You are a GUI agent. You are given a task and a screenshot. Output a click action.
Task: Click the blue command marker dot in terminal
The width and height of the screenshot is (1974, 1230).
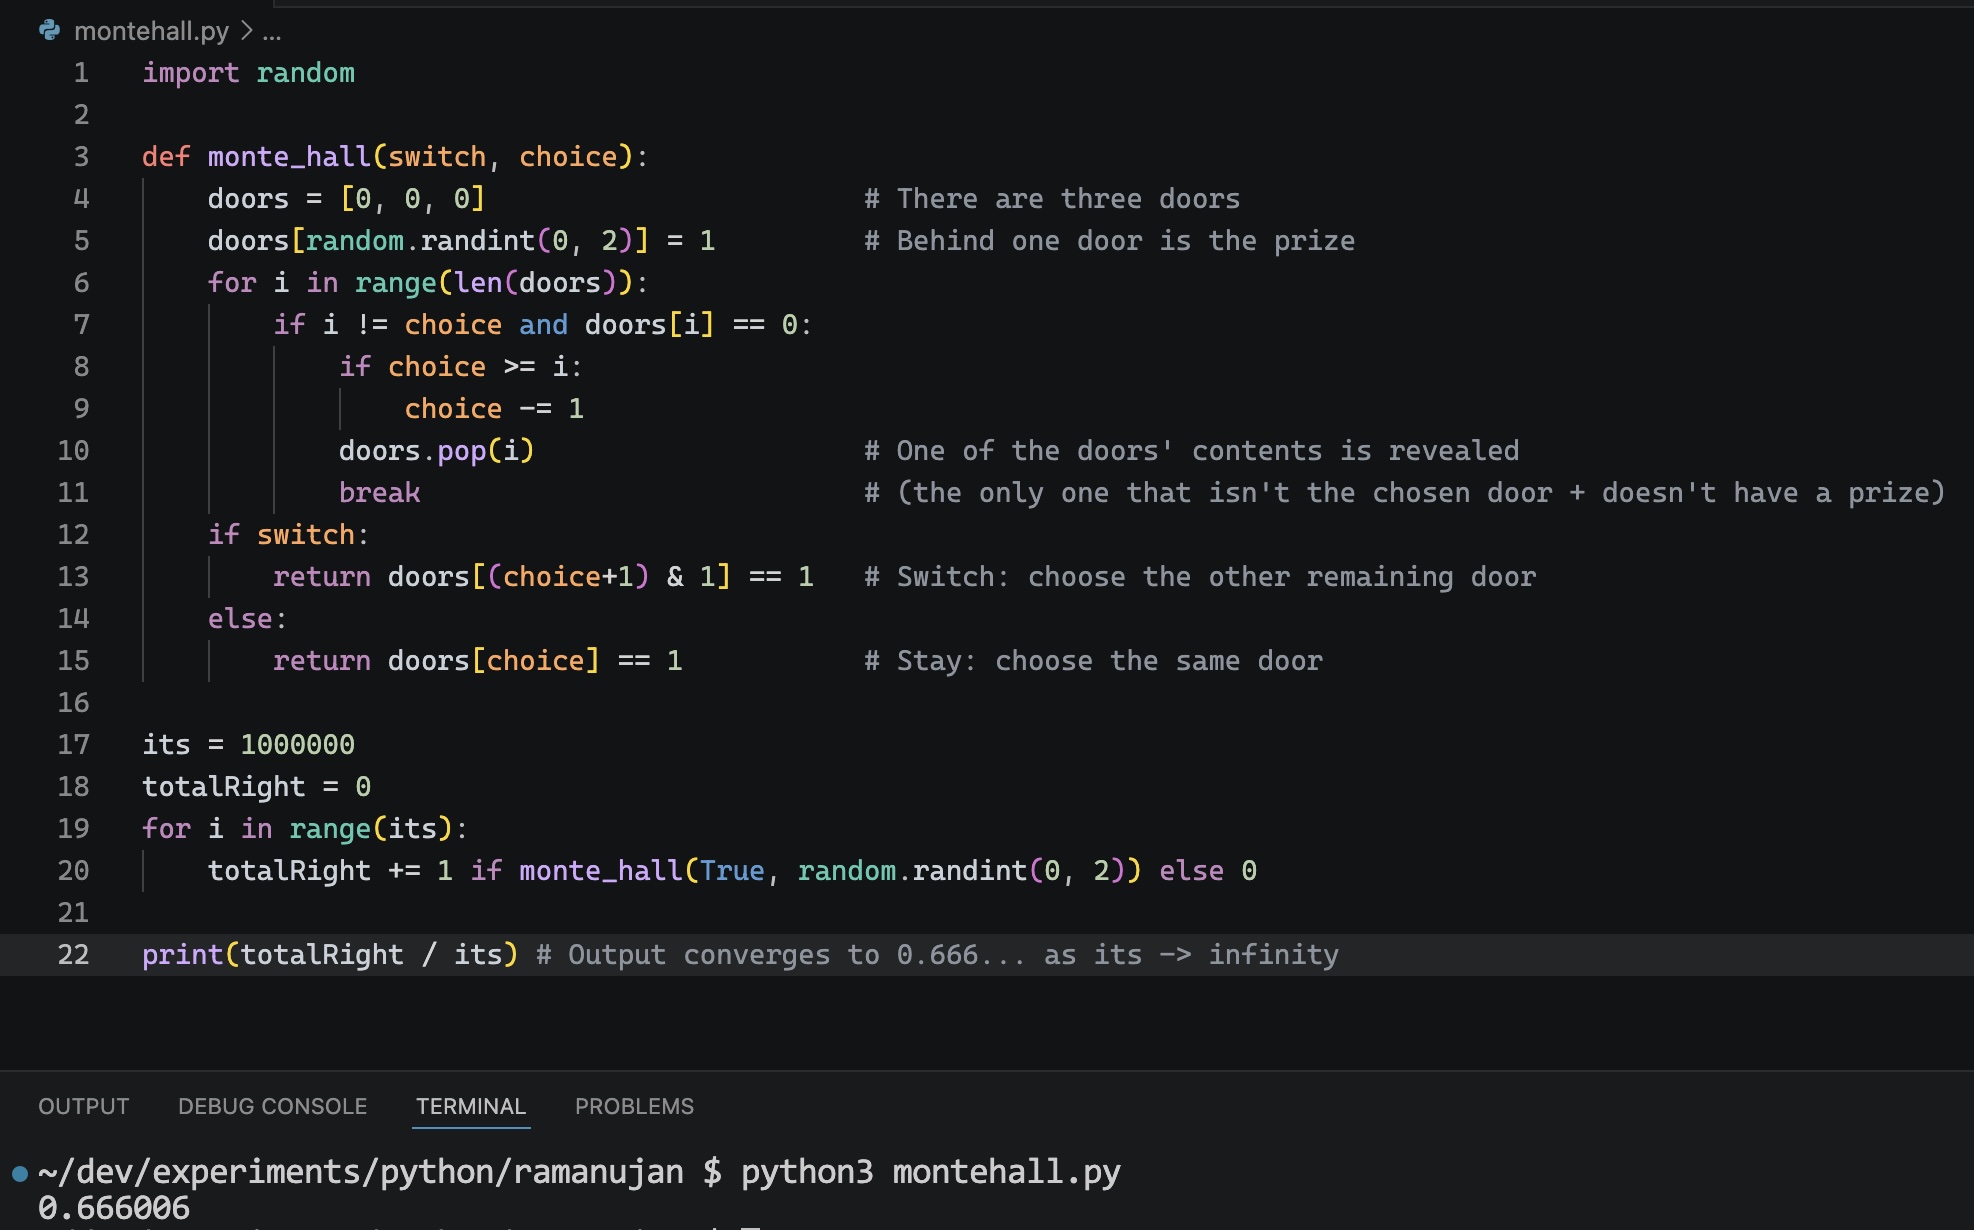tap(20, 1173)
